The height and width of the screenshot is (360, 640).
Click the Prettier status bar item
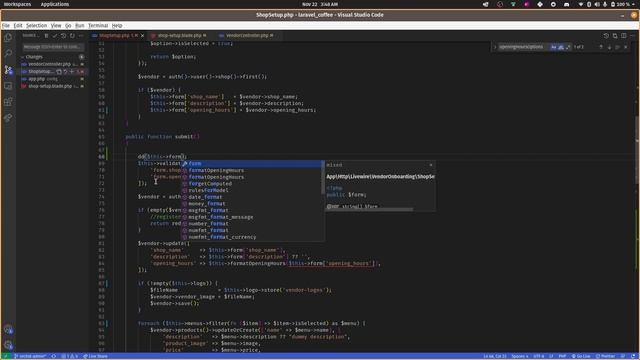[606, 356]
